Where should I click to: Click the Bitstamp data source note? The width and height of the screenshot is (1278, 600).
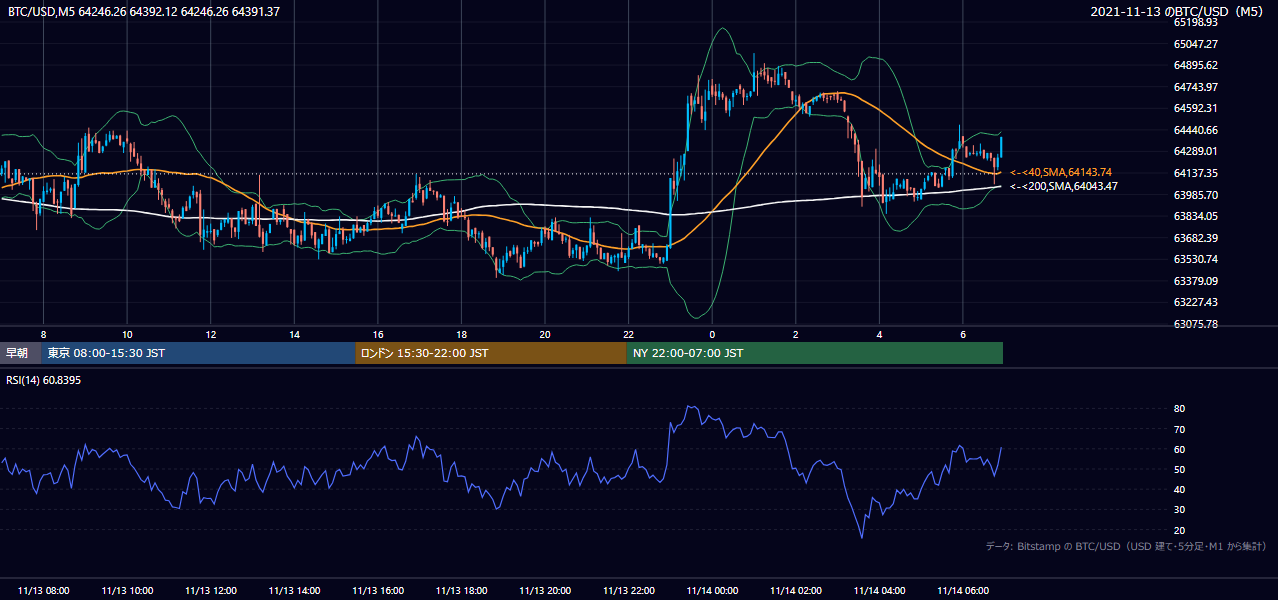coord(1126,546)
